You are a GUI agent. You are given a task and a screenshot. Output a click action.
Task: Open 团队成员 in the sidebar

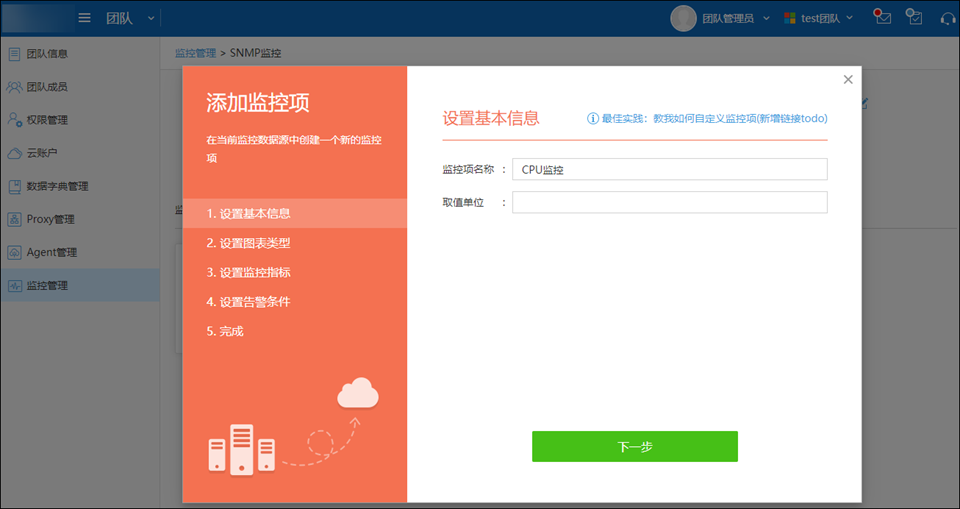point(80,87)
